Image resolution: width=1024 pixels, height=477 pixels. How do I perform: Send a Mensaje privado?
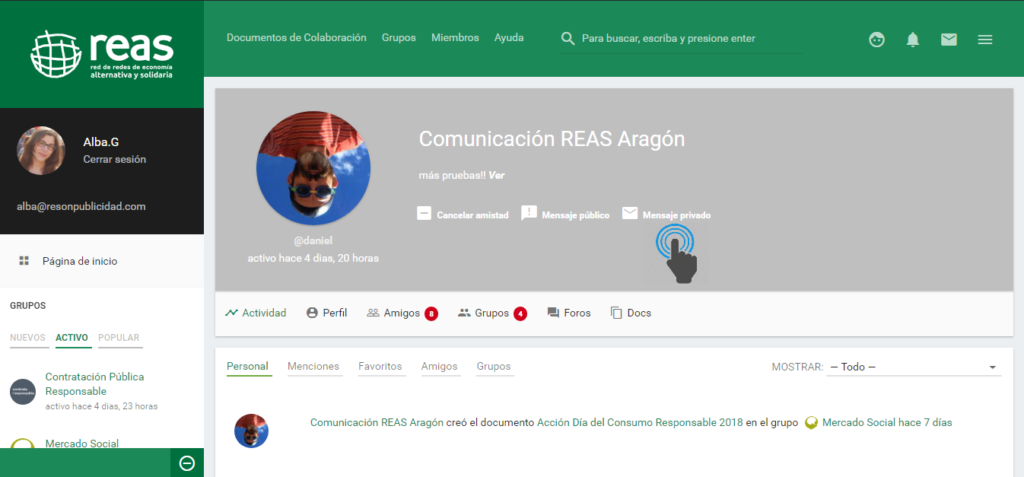[x=666, y=214]
